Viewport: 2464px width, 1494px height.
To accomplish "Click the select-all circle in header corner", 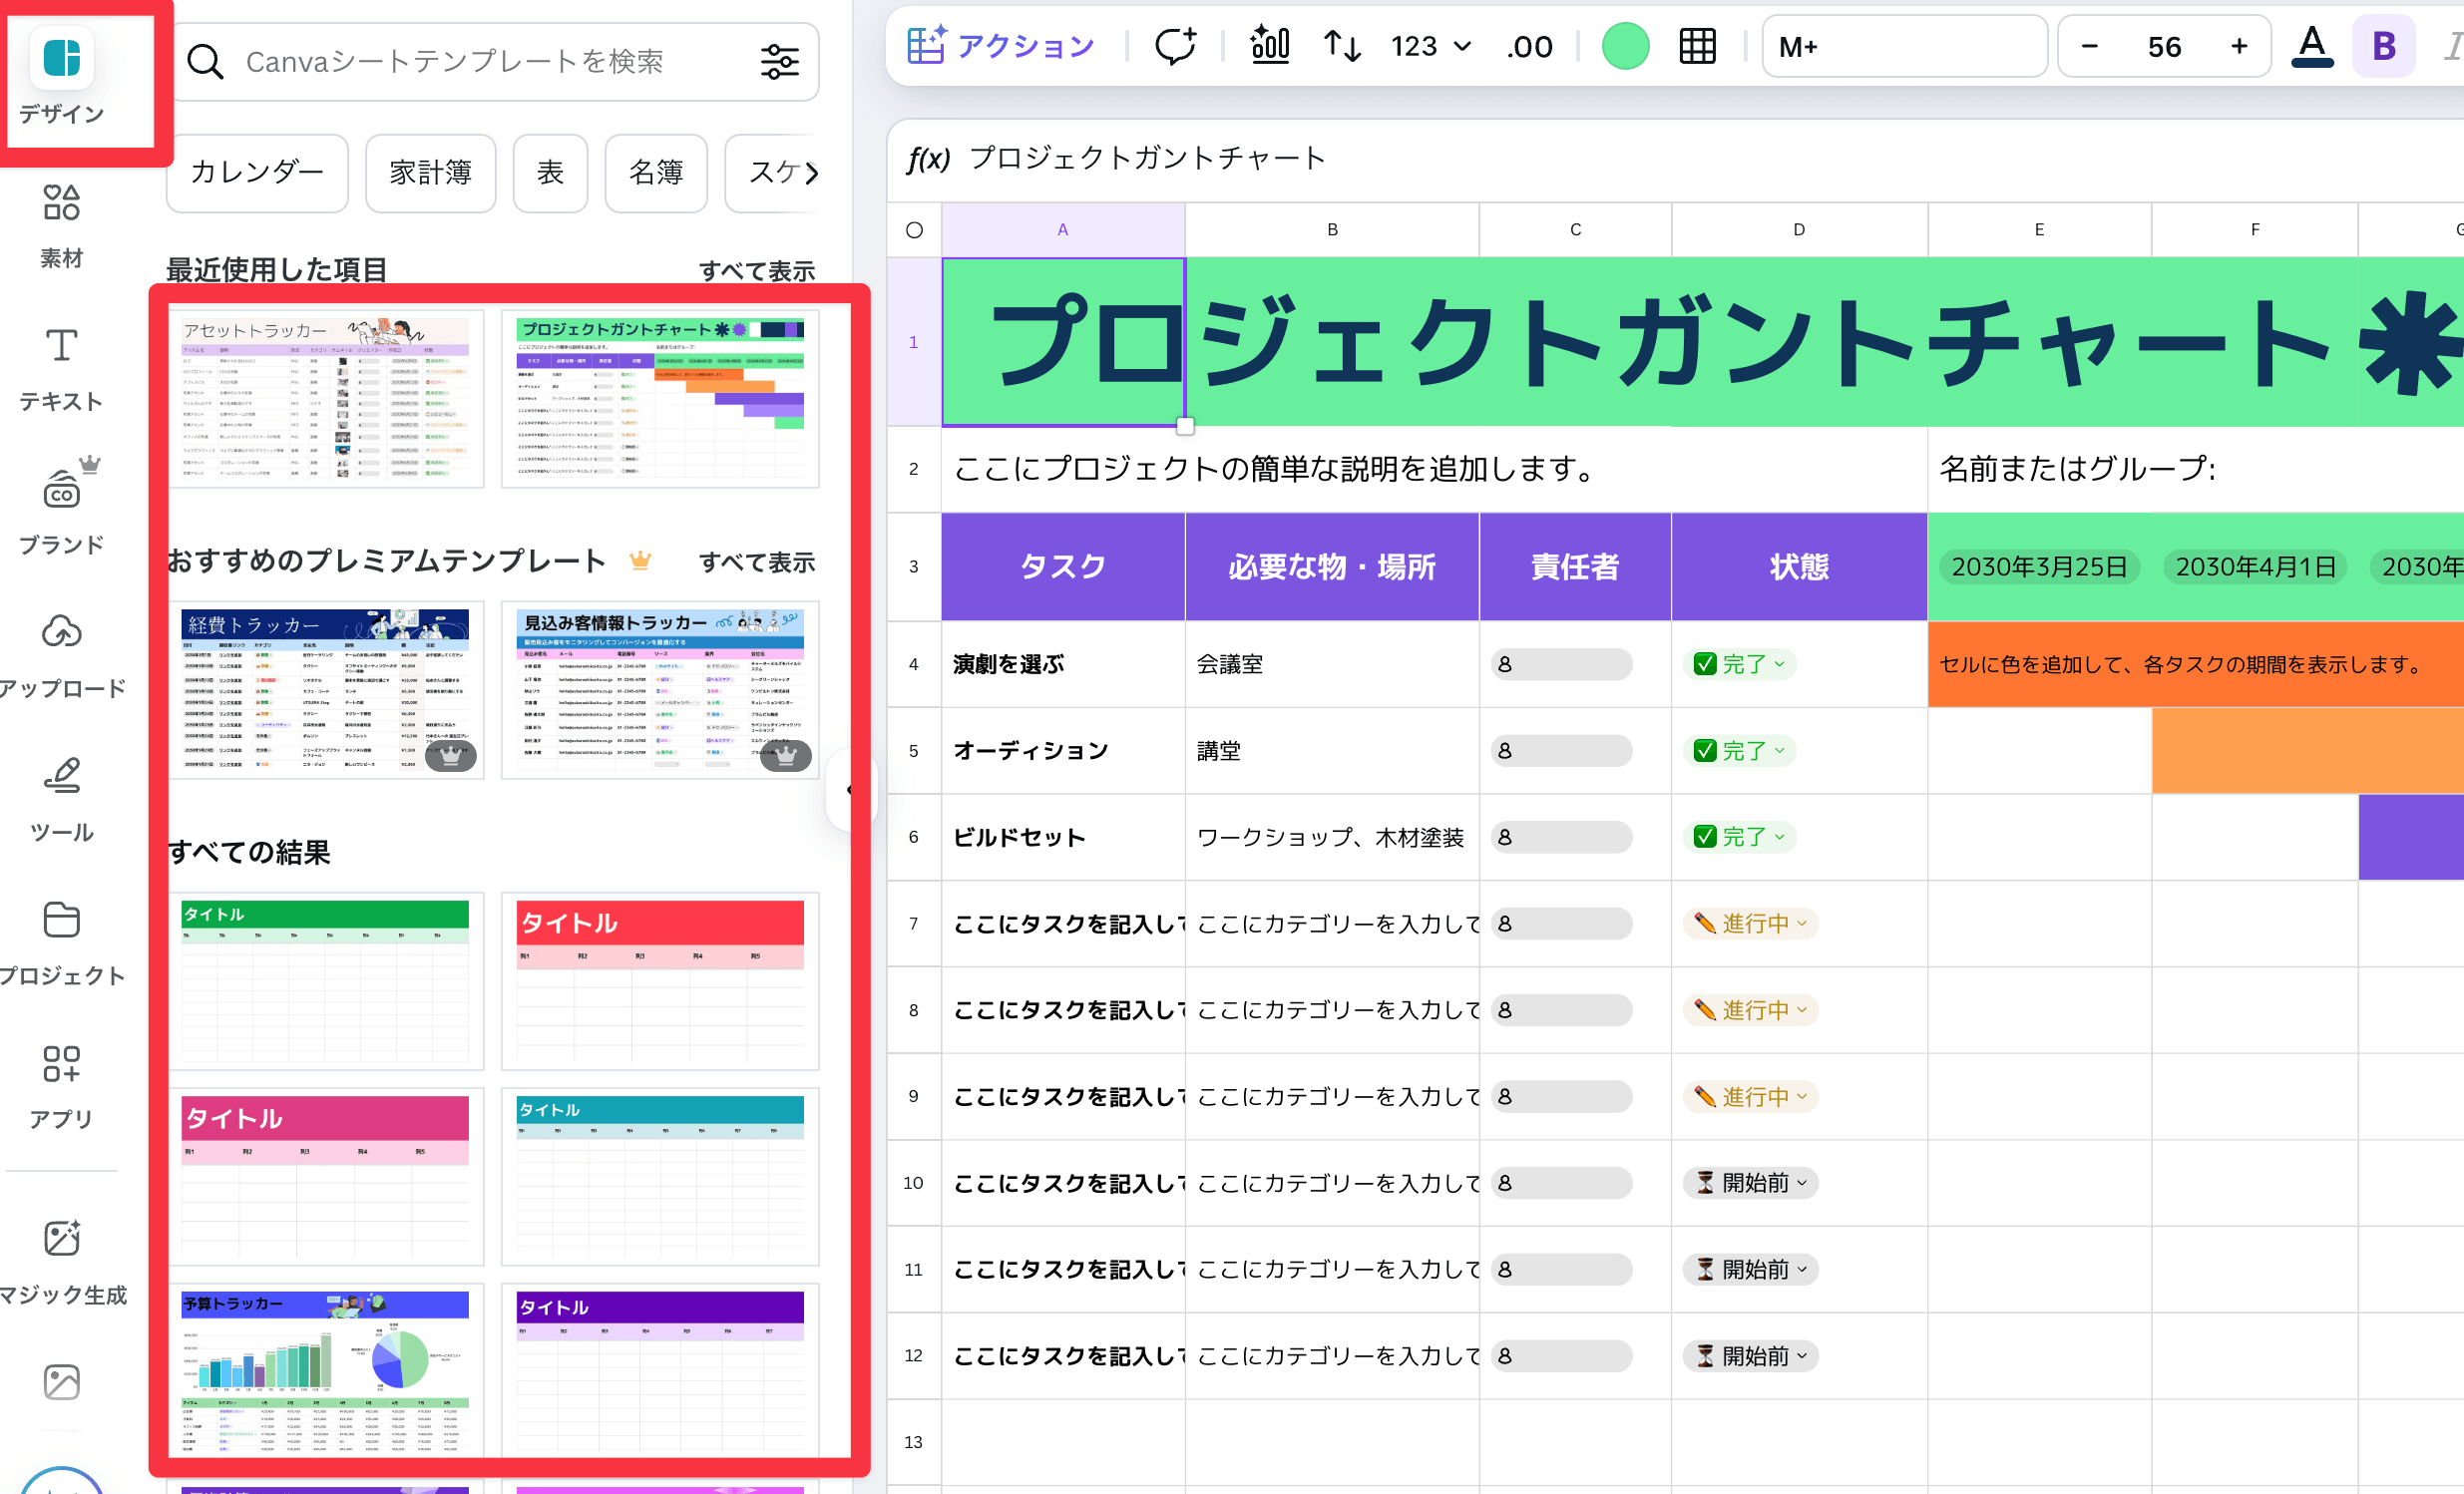I will (914, 230).
